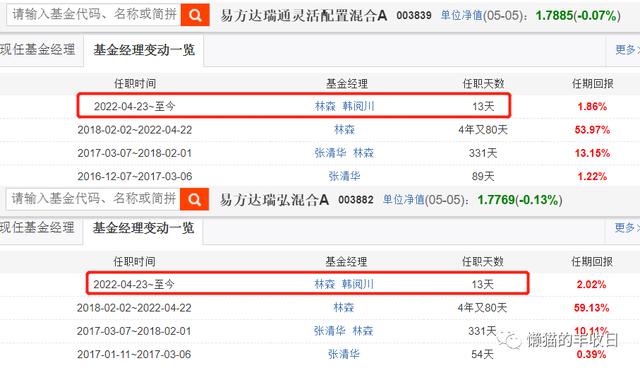Open 现任基金经理 tab in 易方达瑞通 section
Screen dimensions: 640x368
coord(38,50)
